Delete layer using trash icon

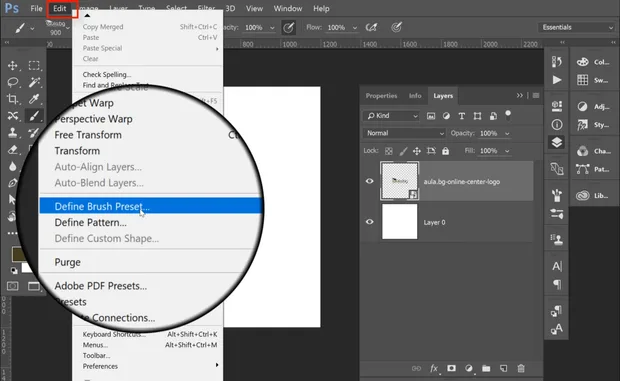click(521, 368)
